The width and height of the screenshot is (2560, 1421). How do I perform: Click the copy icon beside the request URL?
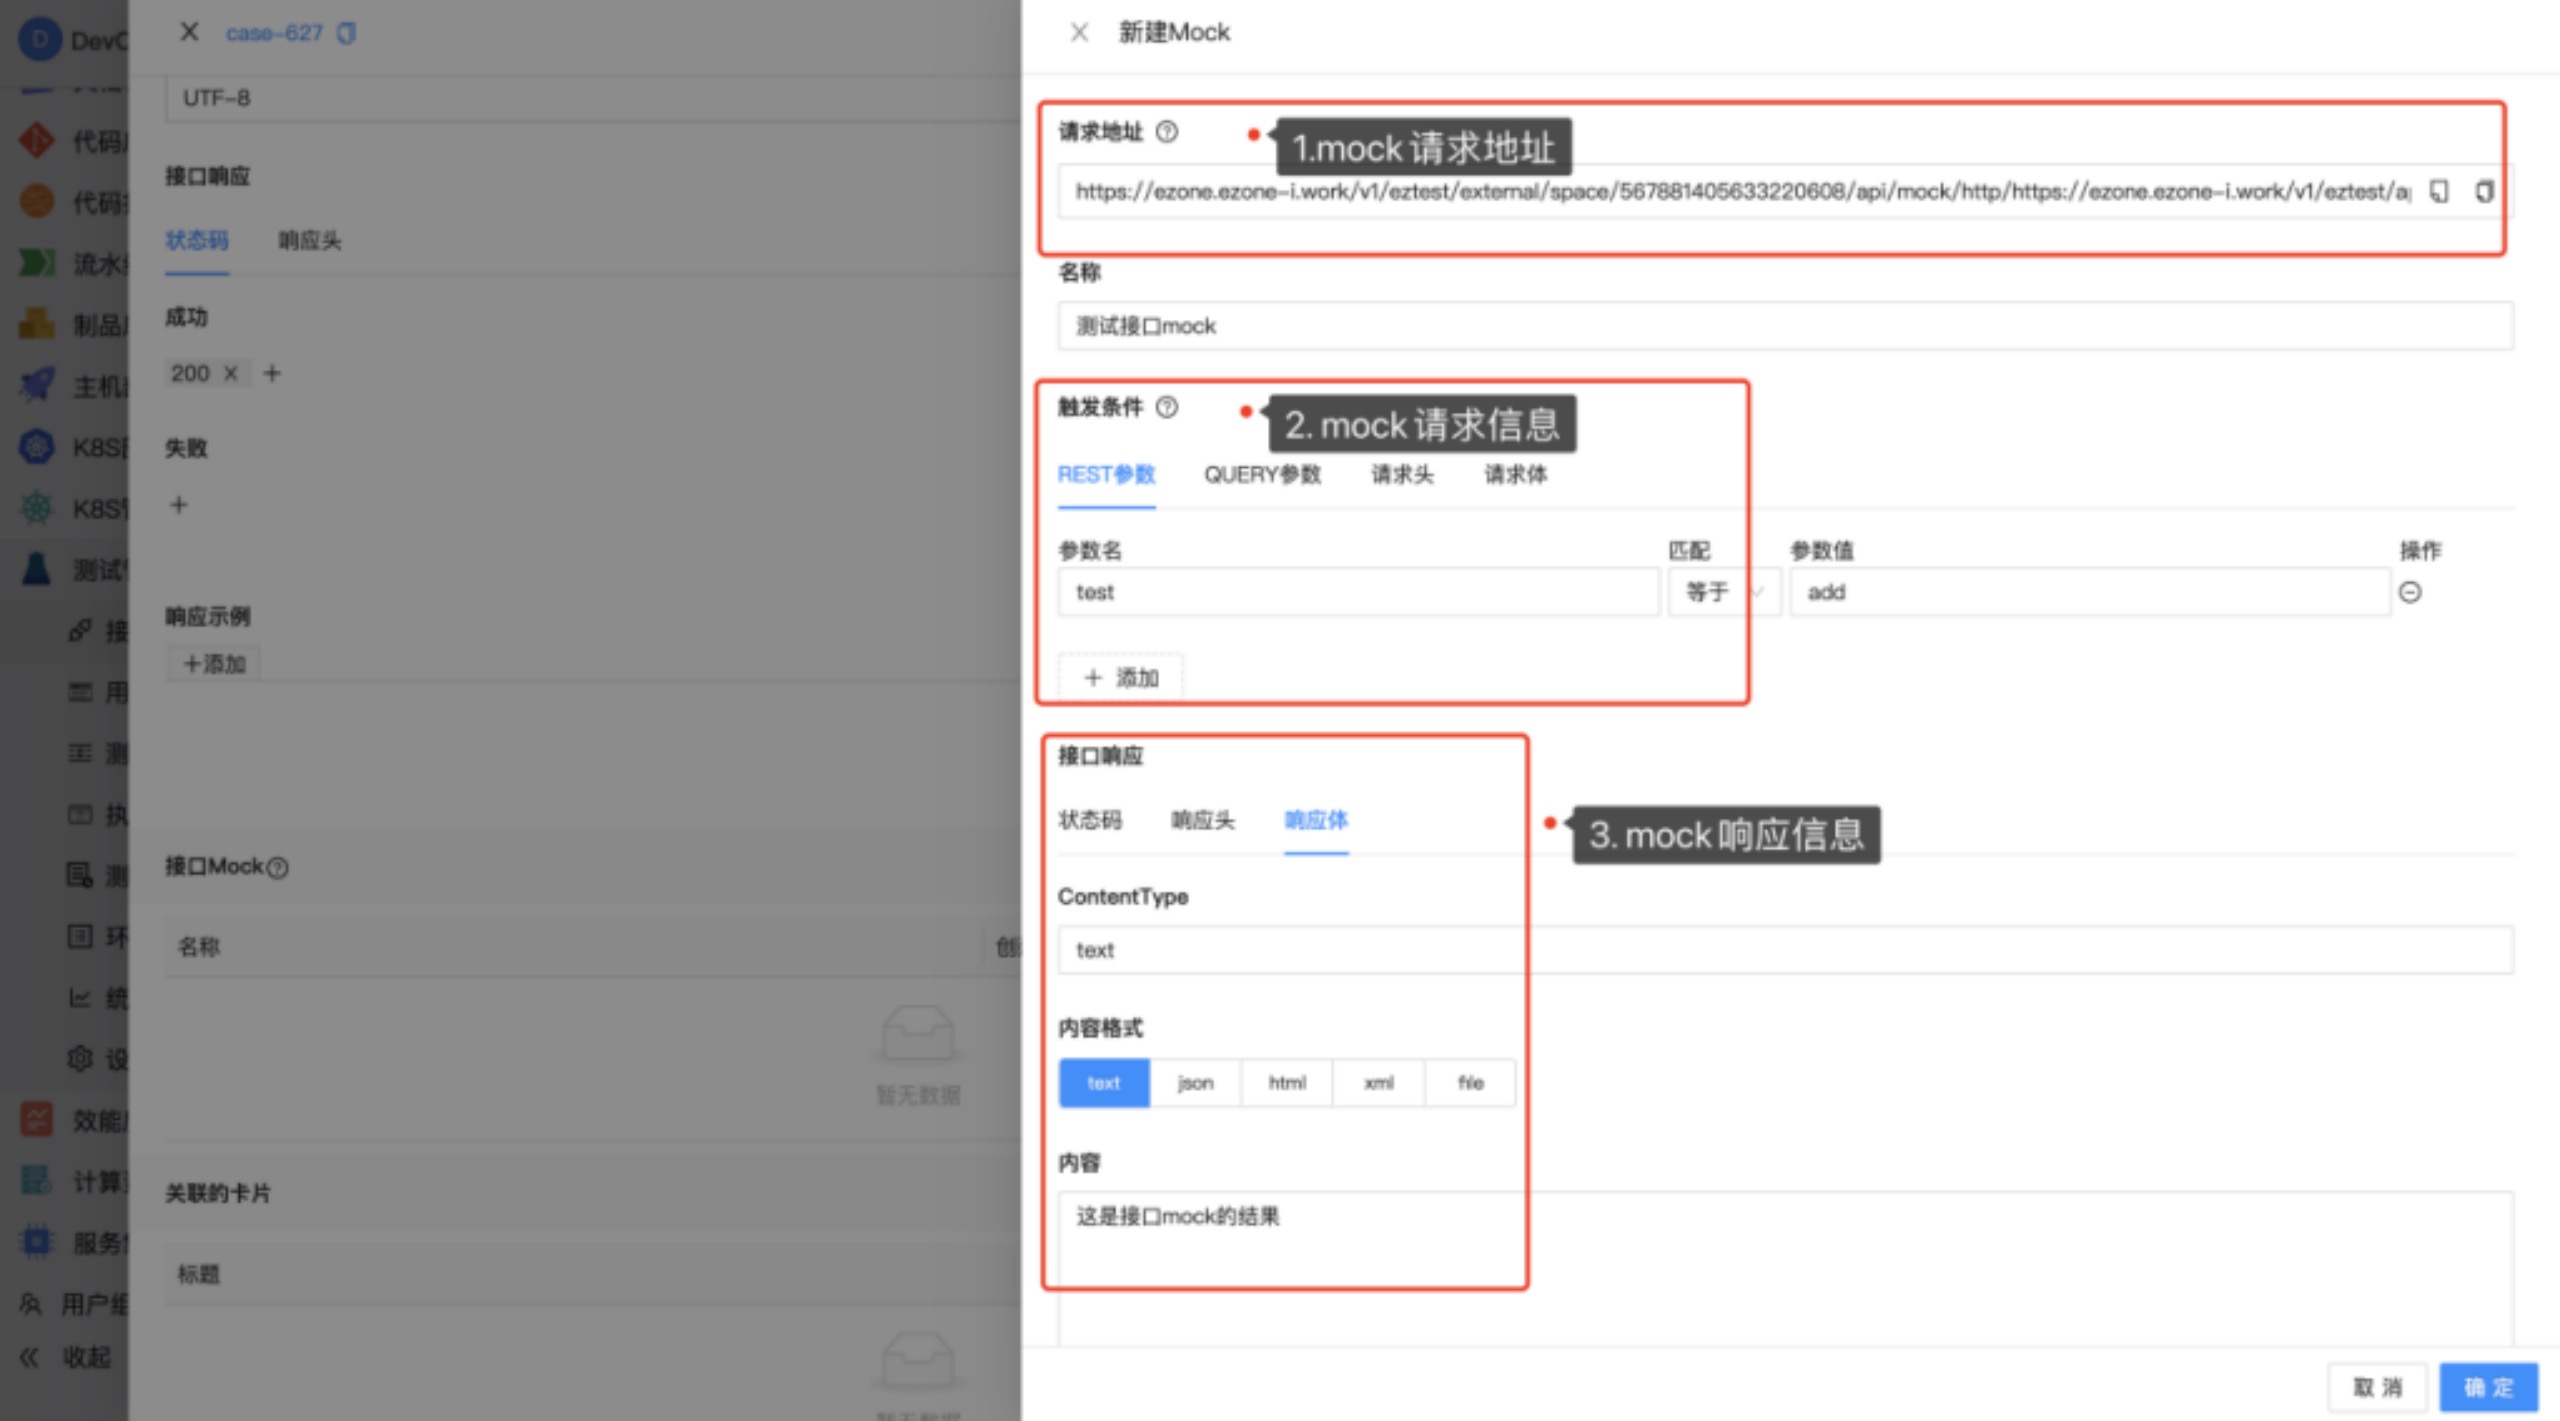2439,191
